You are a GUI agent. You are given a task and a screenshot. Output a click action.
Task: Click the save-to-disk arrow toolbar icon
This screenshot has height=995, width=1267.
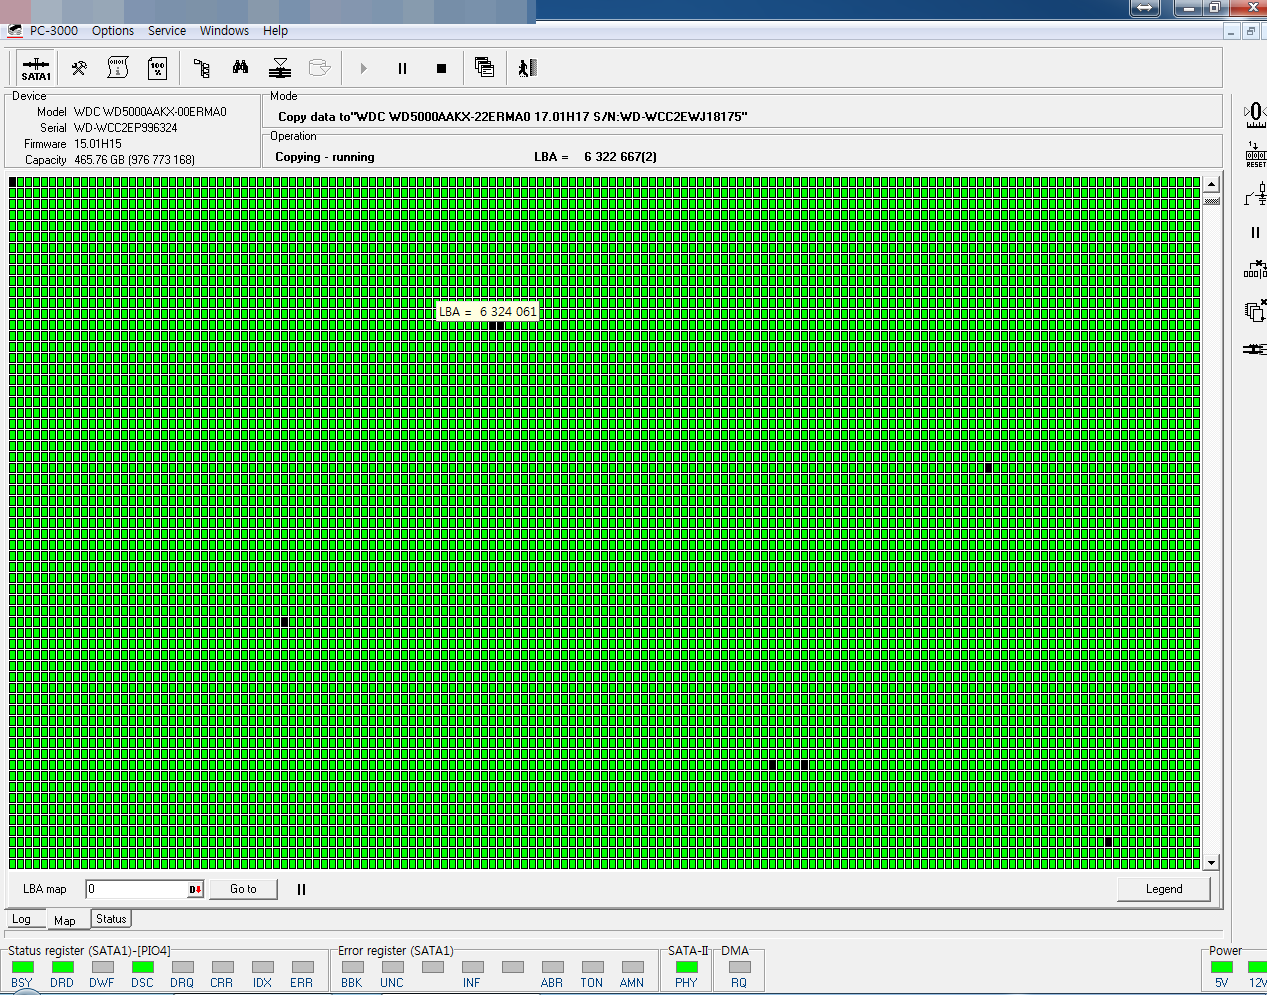280,68
